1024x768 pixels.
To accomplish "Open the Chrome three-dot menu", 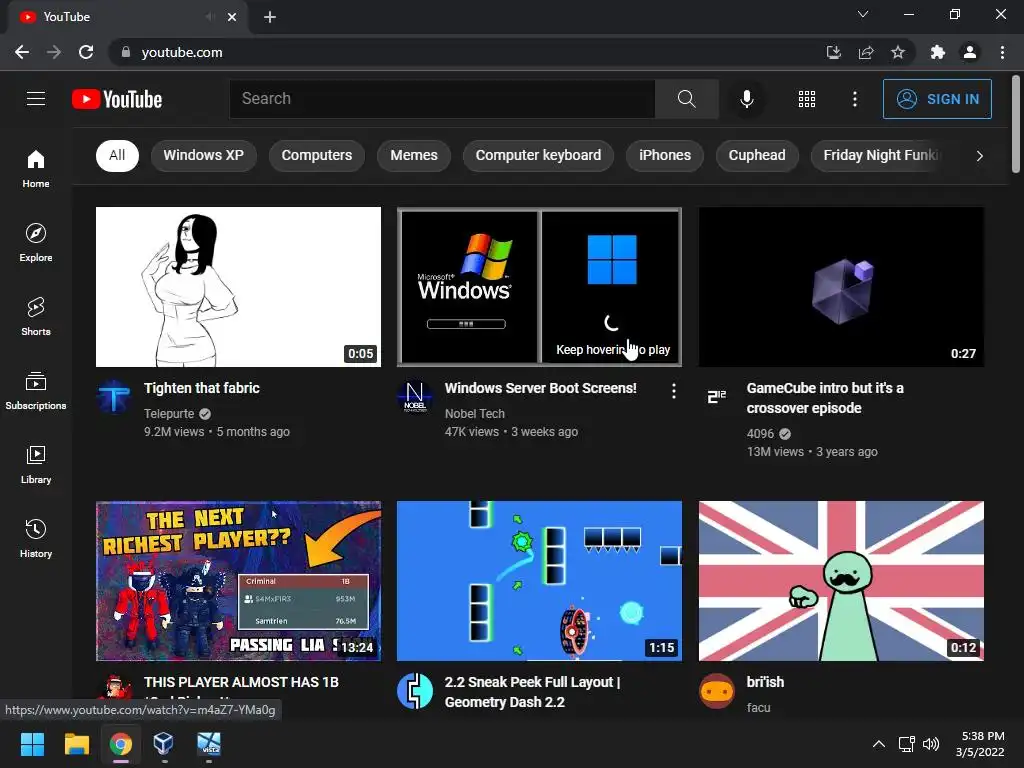I will [x=1002, y=52].
